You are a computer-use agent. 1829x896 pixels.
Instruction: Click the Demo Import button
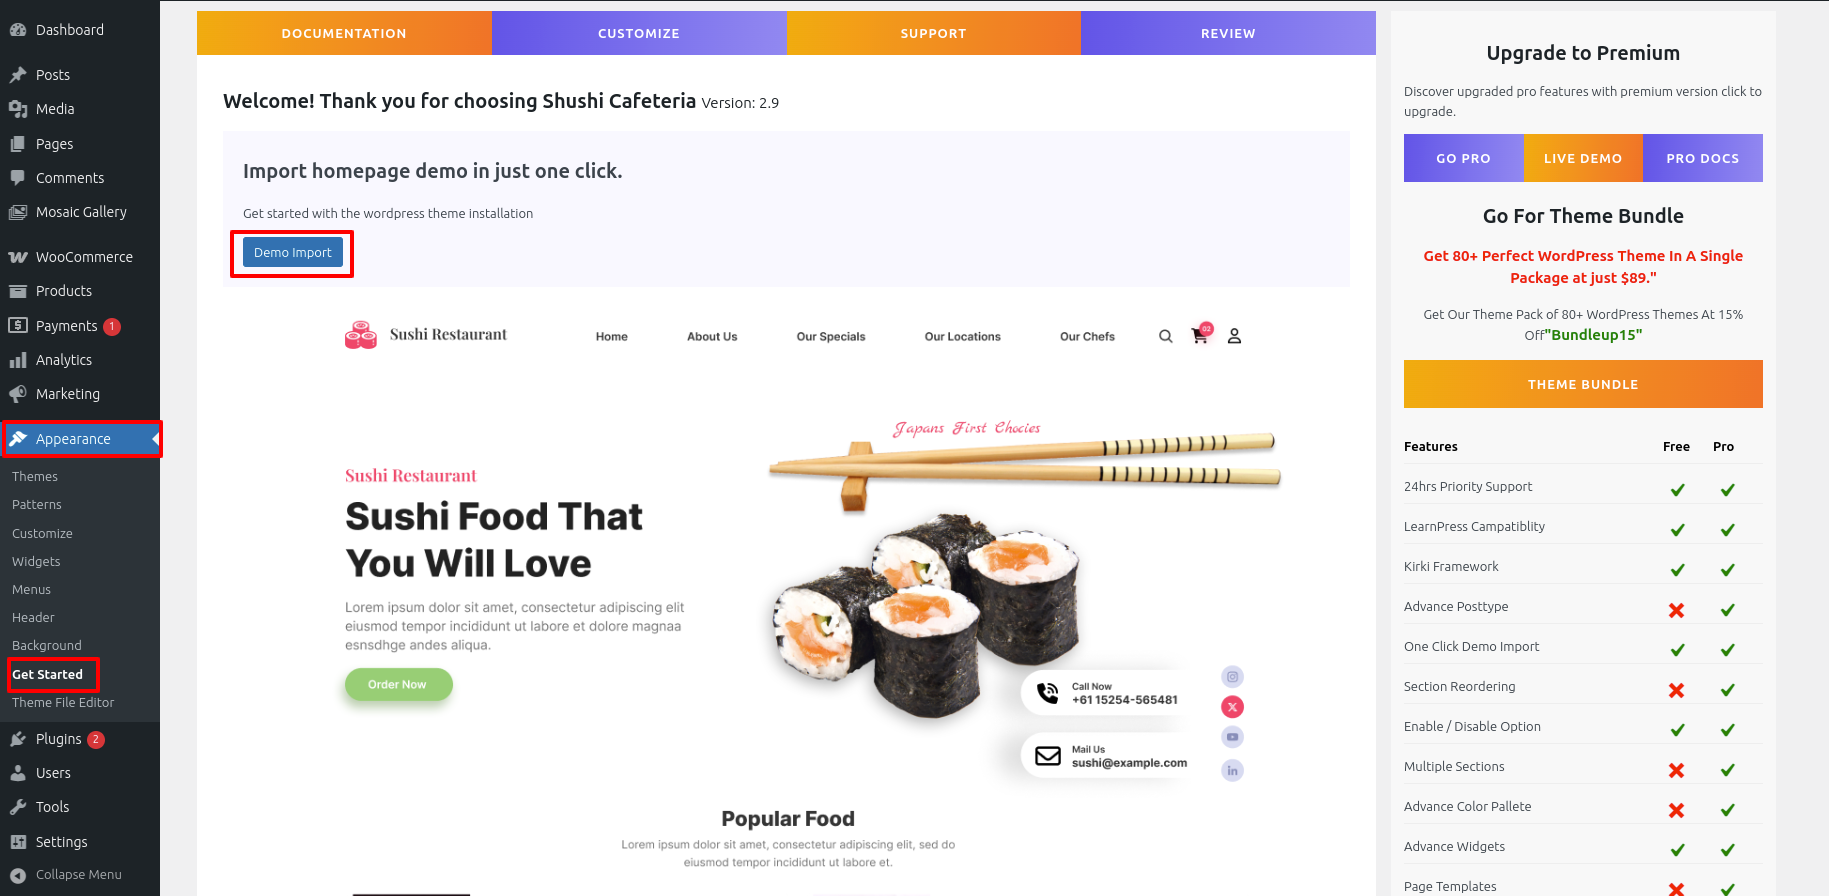292,253
